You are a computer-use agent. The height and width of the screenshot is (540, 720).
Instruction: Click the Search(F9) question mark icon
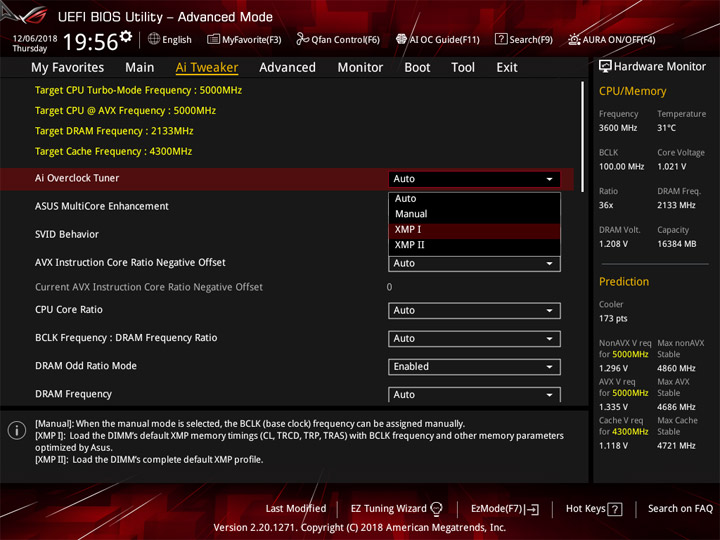coord(501,39)
